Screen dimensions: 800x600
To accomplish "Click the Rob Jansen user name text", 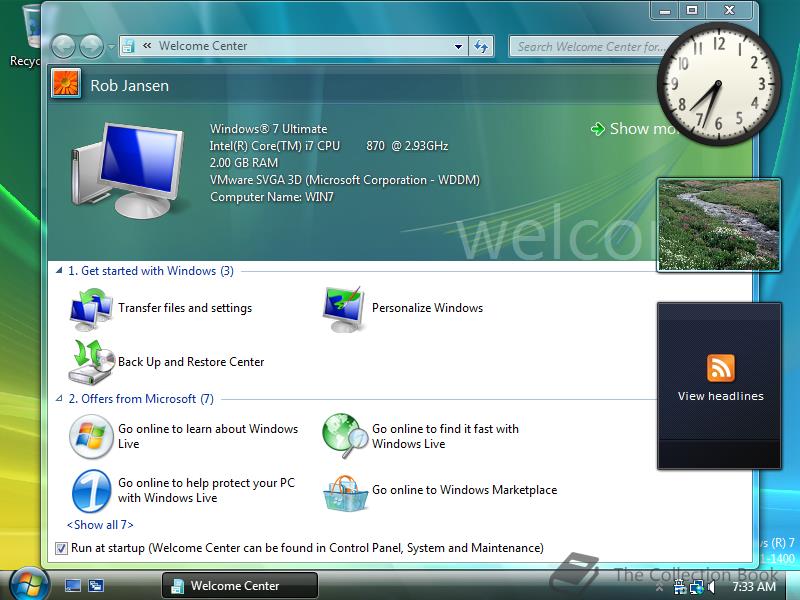I will click(130, 85).
